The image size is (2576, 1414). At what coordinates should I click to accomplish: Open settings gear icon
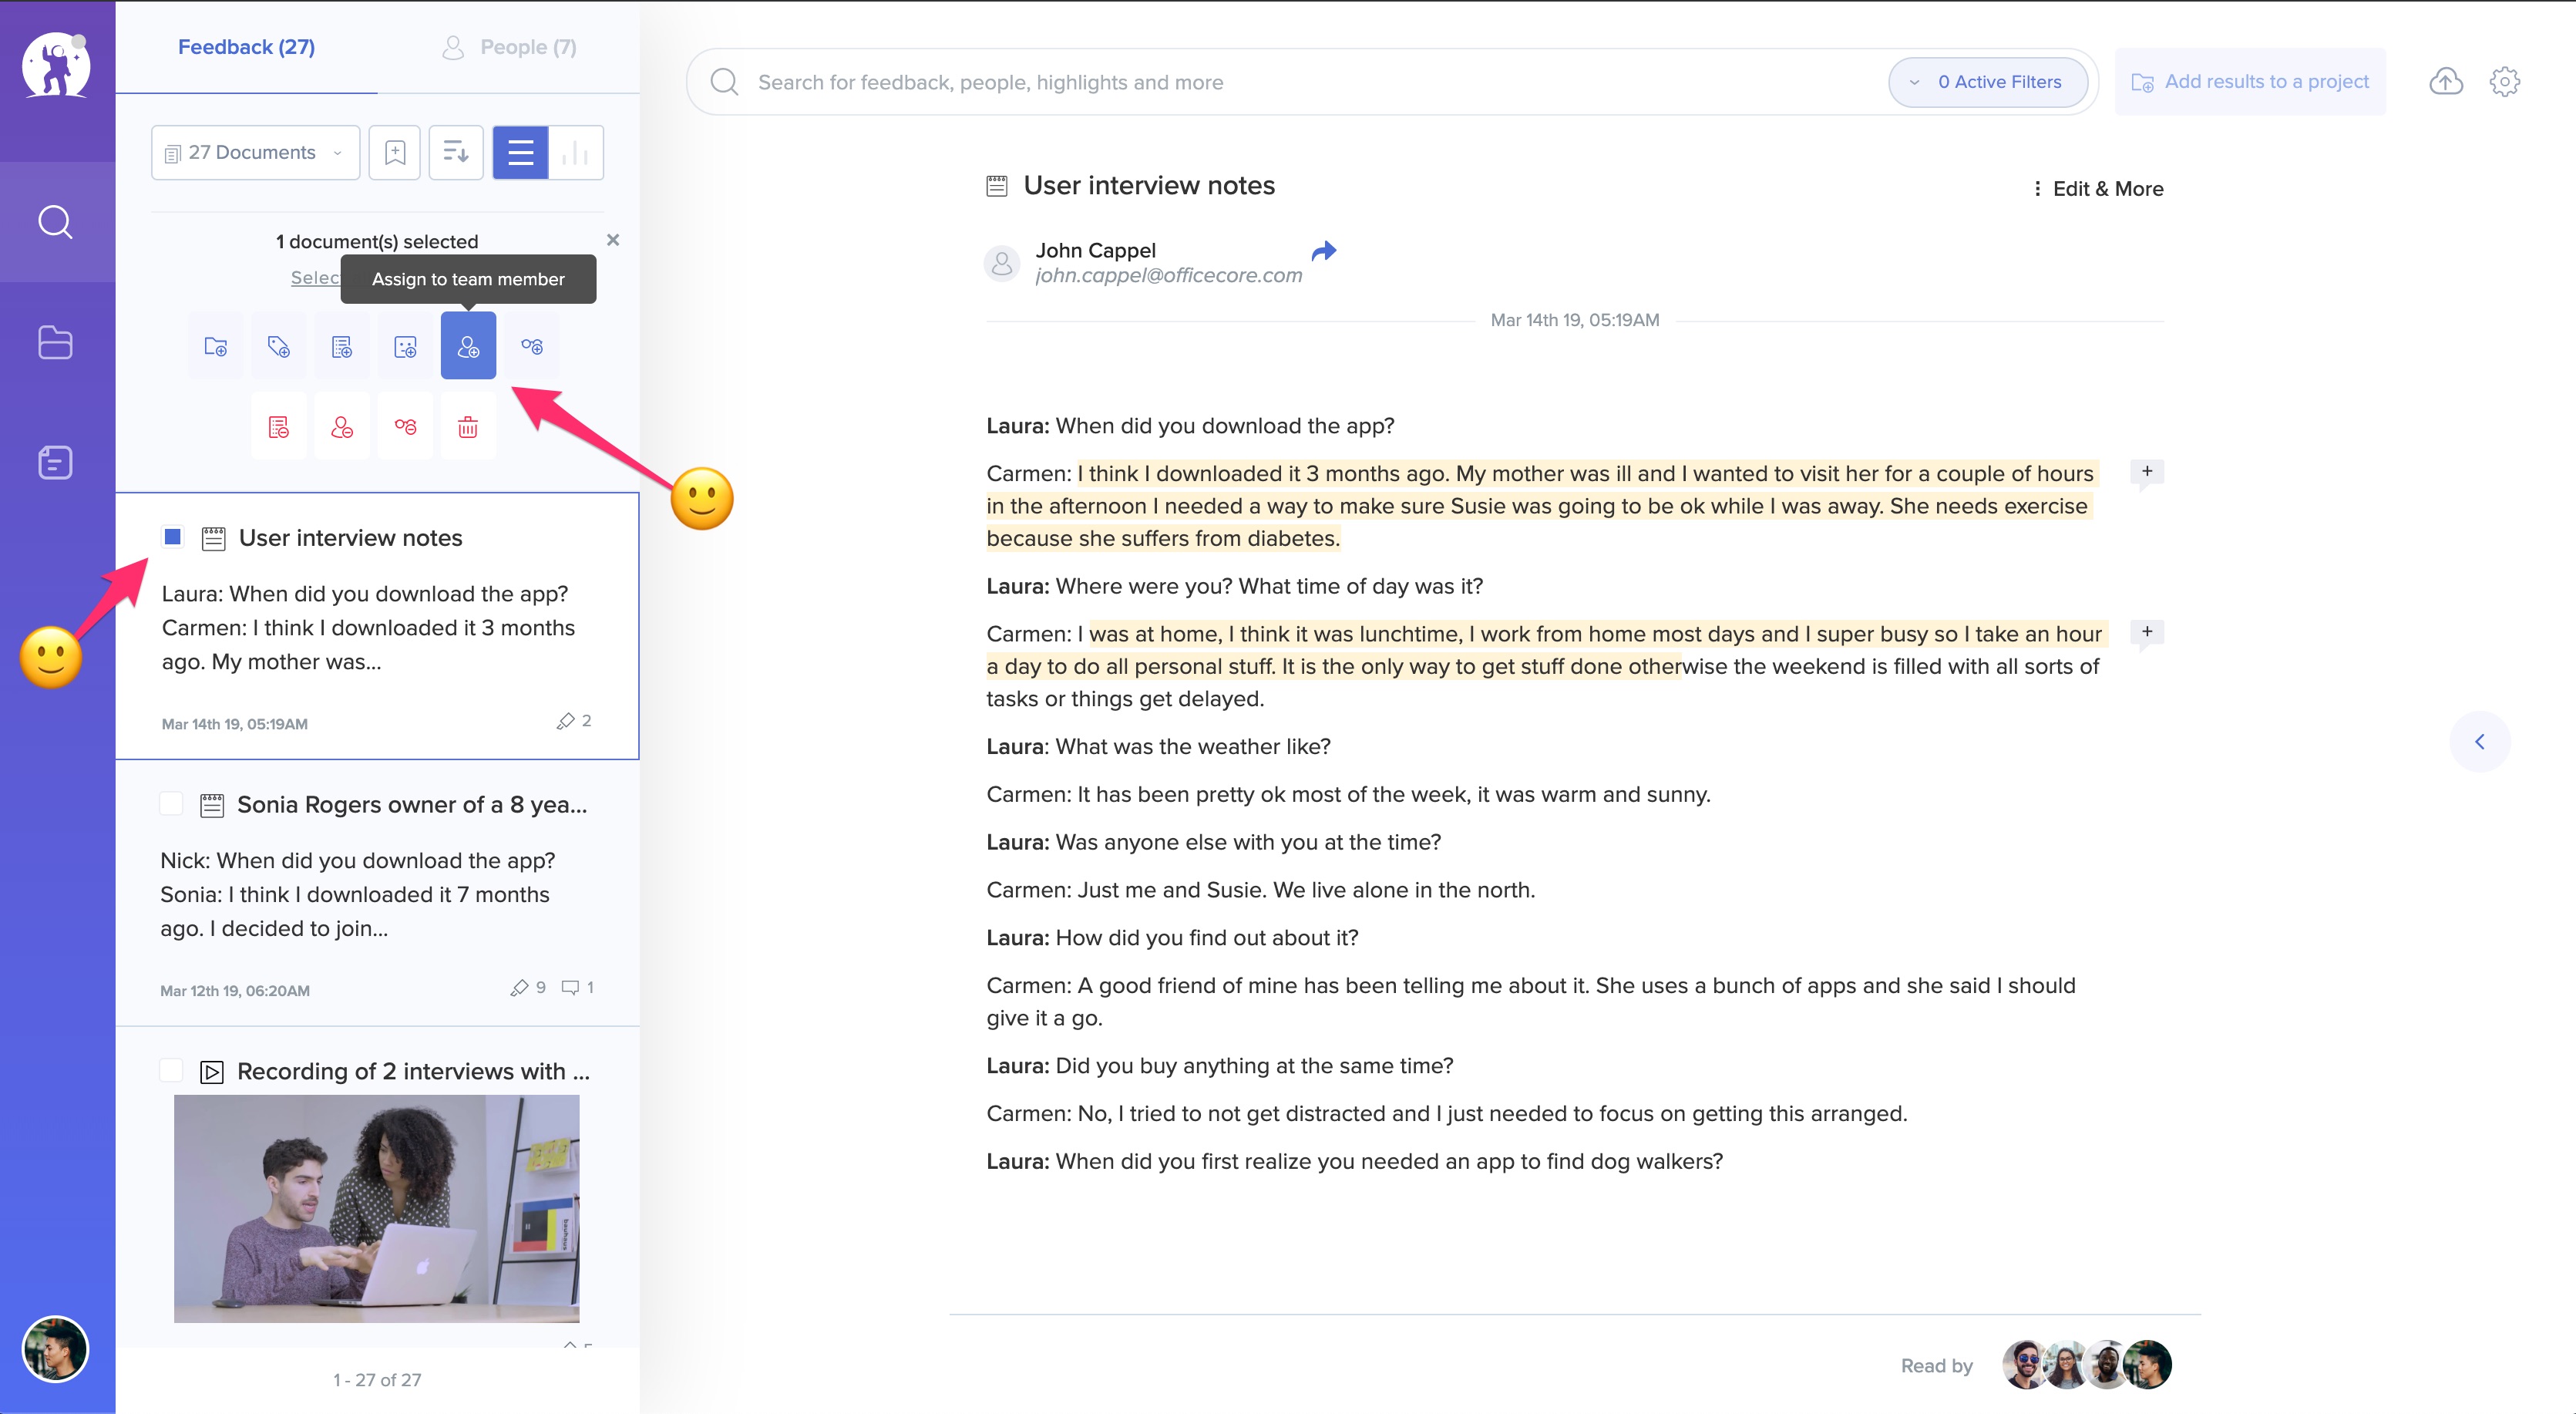2505,82
